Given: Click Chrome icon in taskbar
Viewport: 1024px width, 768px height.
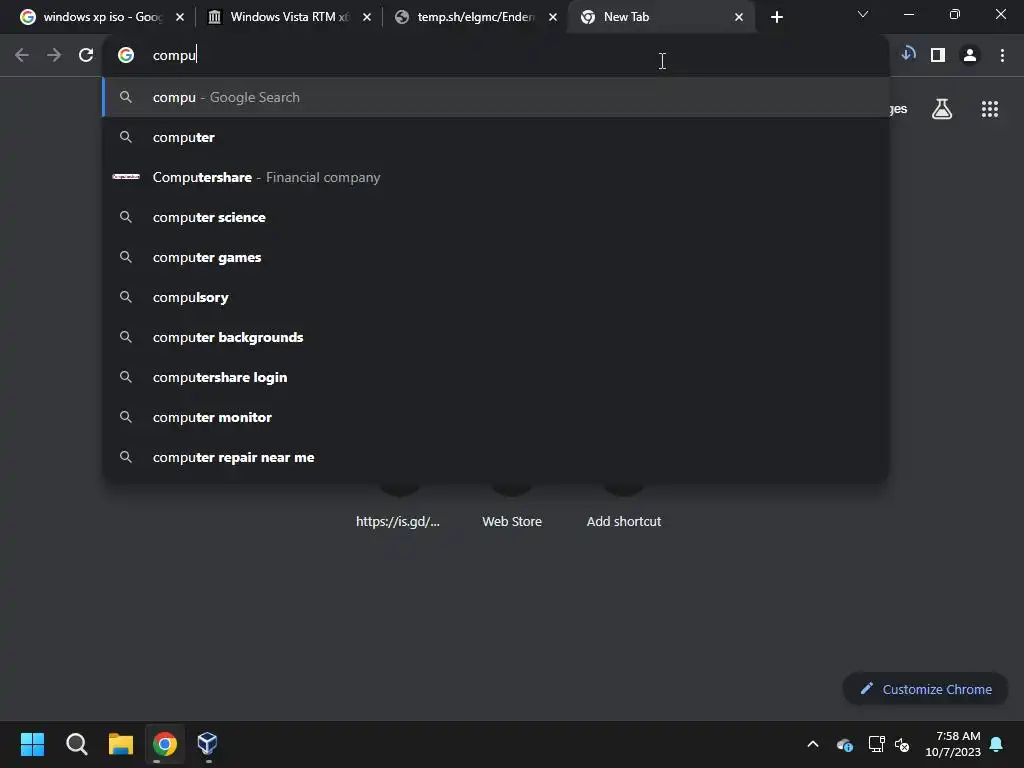Looking at the screenshot, I should (x=165, y=744).
